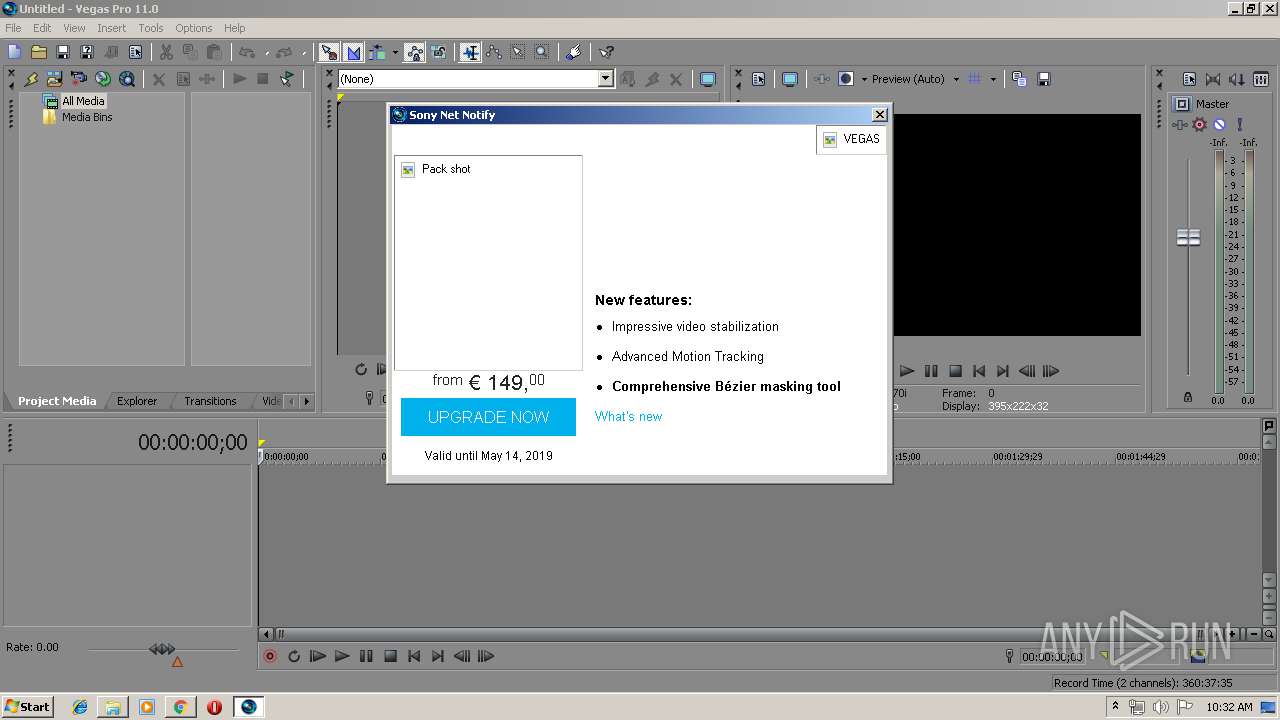Click the Save As icon with question mark
This screenshot has height=720, width=1280.
tap(86, 52)
